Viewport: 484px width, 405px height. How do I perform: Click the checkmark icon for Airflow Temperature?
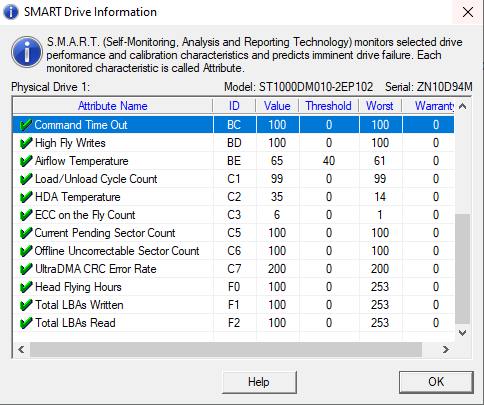(x=26, y=161)
